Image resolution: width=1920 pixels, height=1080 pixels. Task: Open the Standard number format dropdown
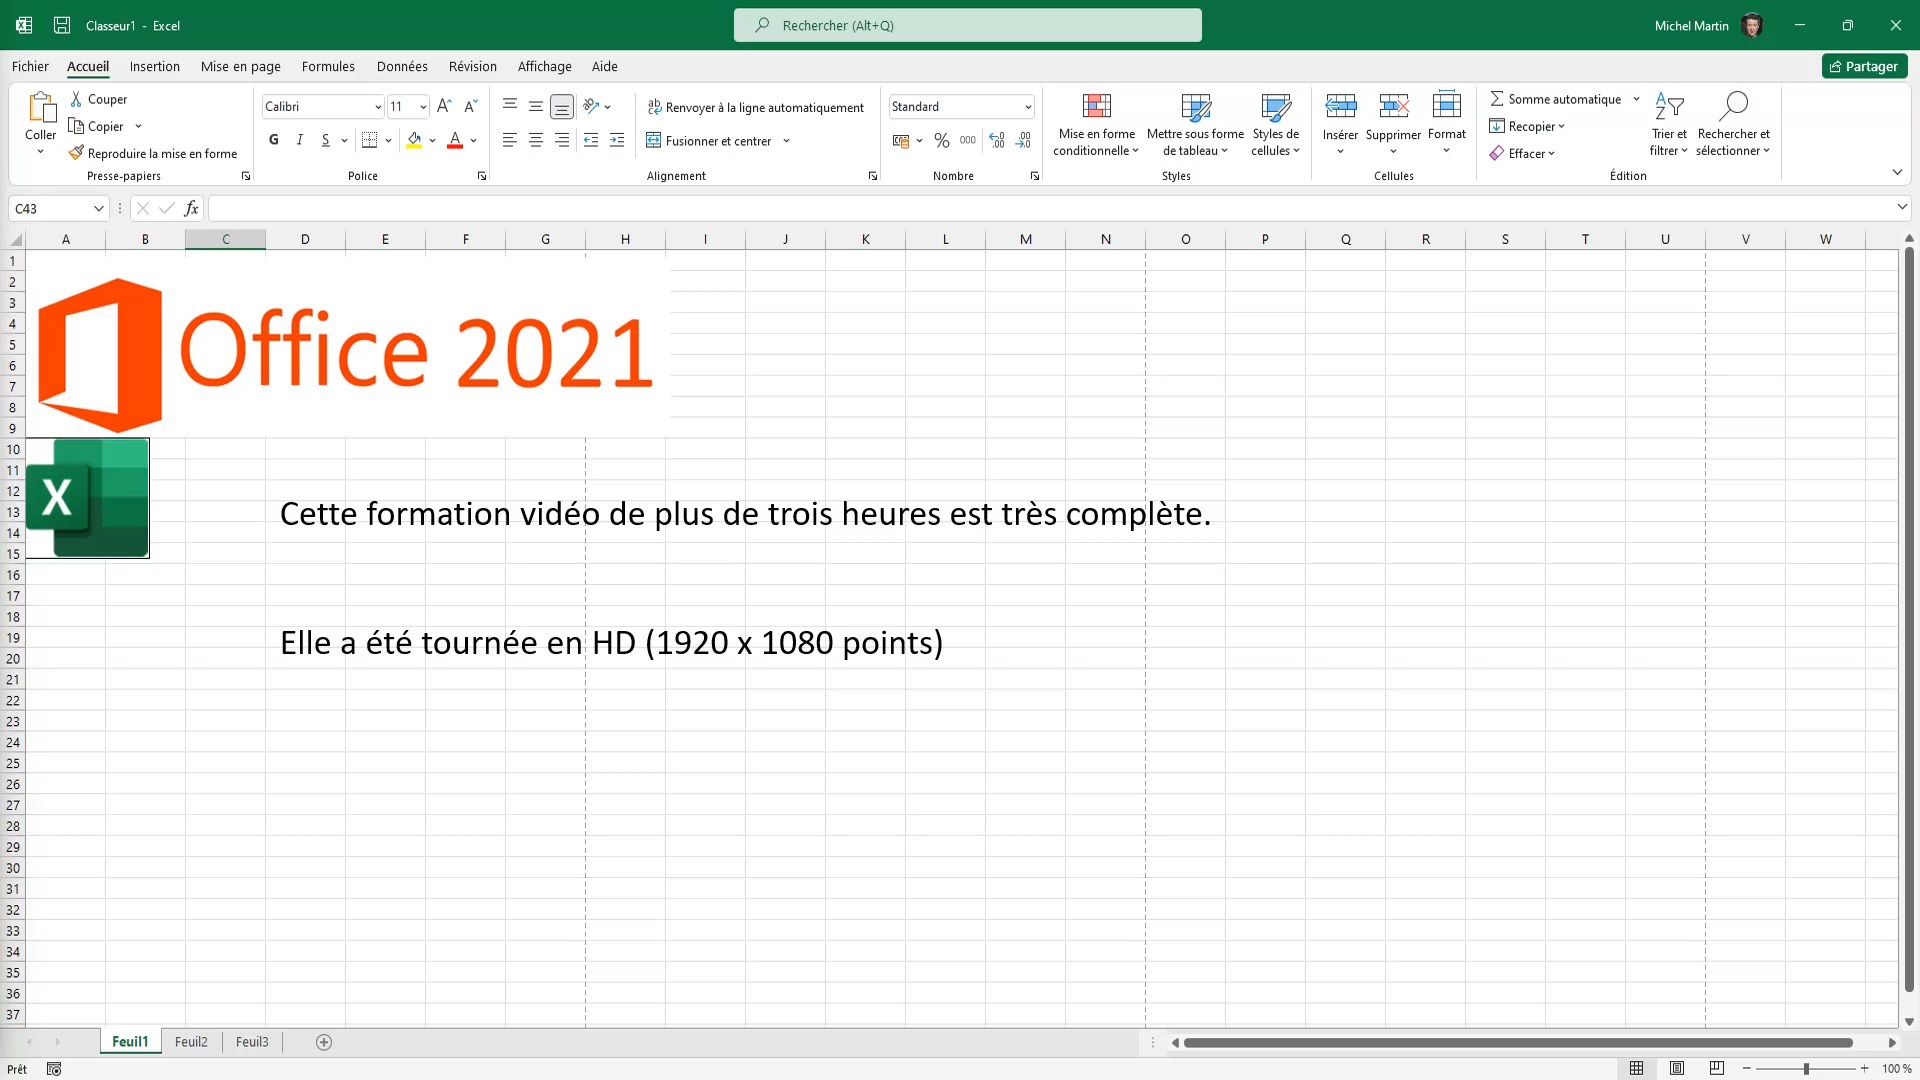pos(1027,107)
